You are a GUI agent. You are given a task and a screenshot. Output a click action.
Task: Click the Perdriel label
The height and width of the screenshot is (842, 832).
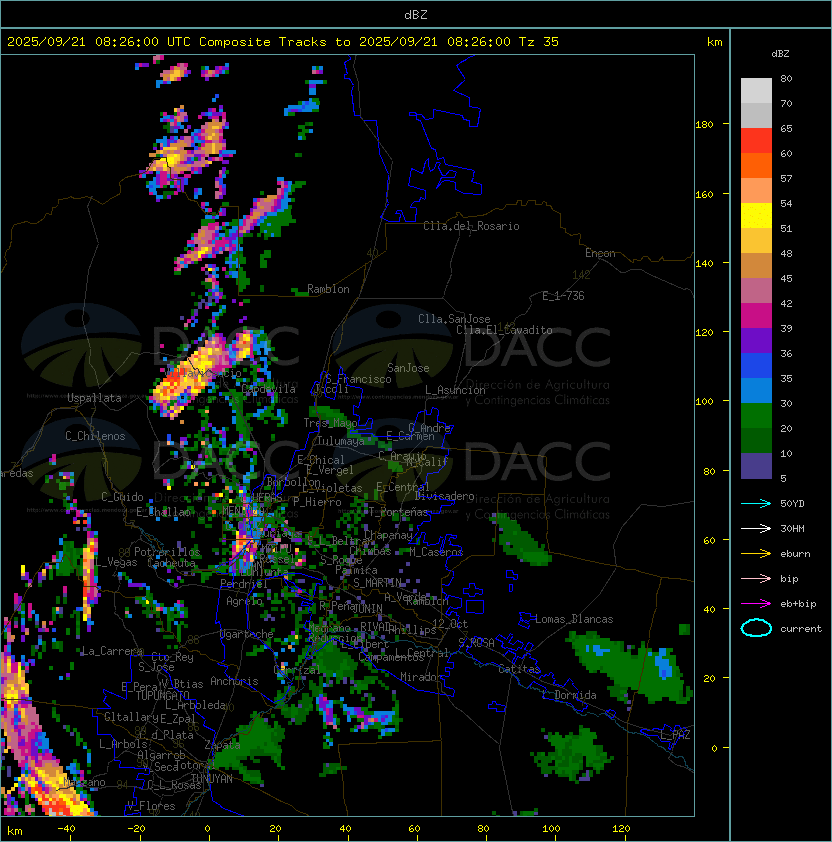[243, 584]
